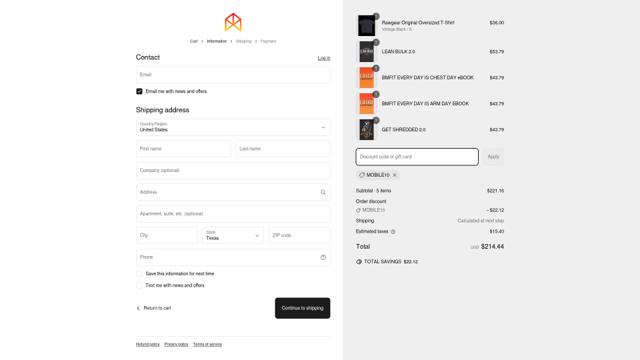
Task: Click the LEAN BULK 2.0 product name
Action: click(x=398, y=52)
